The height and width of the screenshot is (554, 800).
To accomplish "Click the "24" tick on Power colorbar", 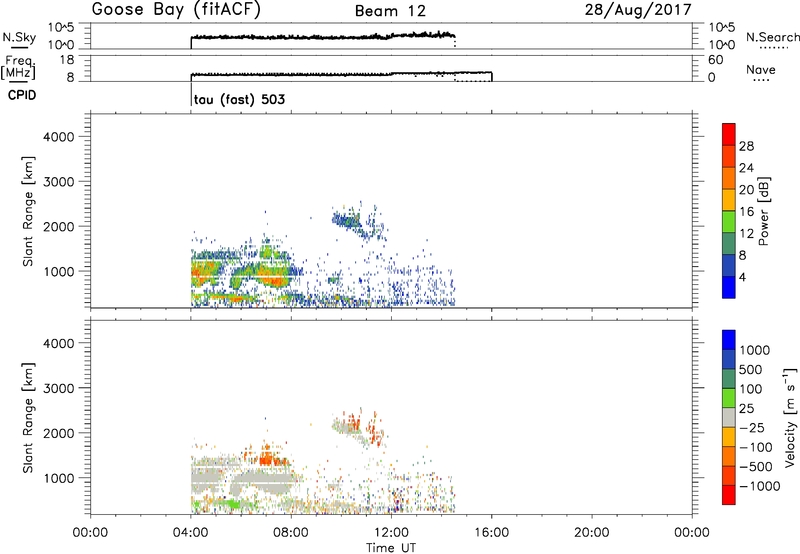I will [746, 168].
